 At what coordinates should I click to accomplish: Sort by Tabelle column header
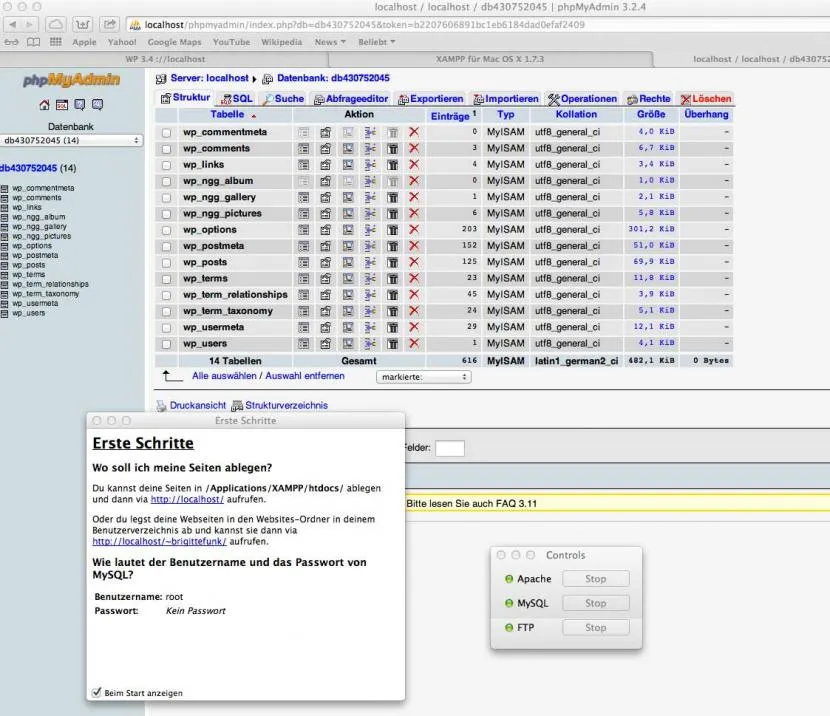click(x=227, y=114)
